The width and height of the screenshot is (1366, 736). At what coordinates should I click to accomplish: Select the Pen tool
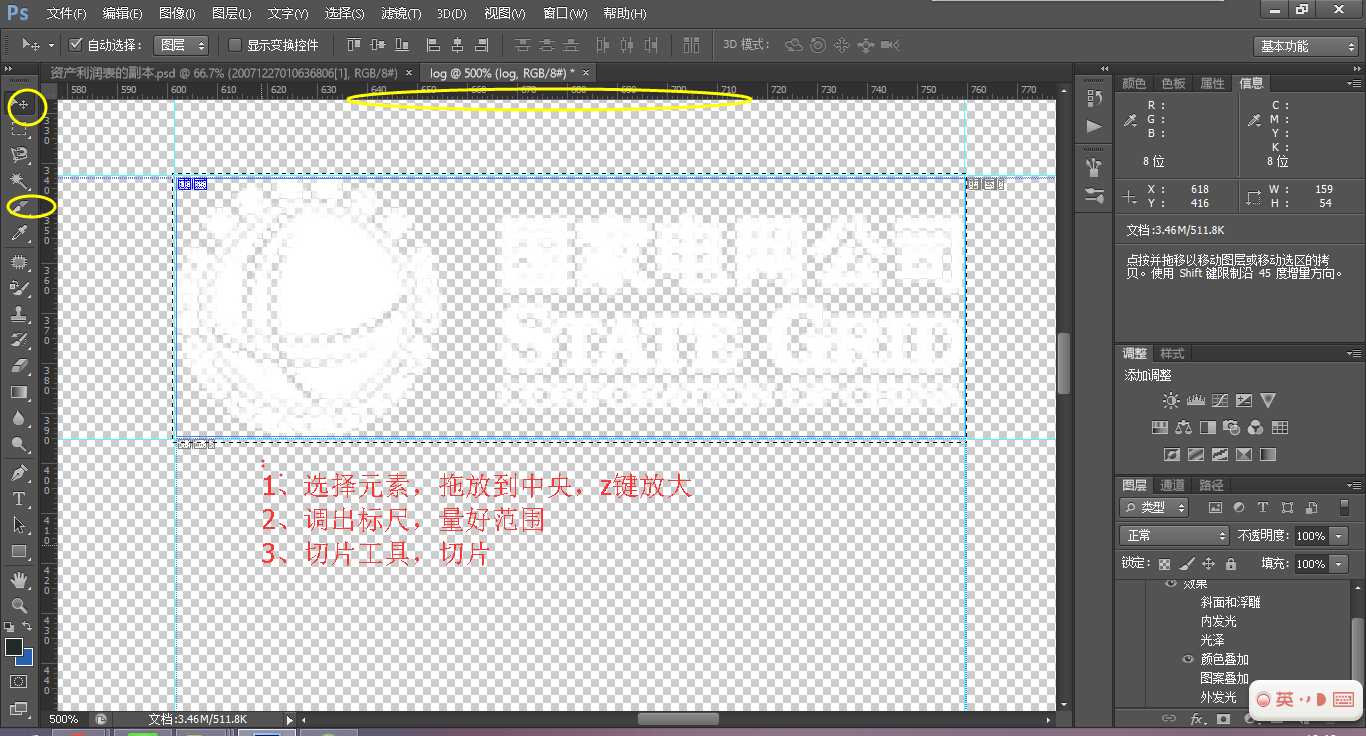coord(20,472)
